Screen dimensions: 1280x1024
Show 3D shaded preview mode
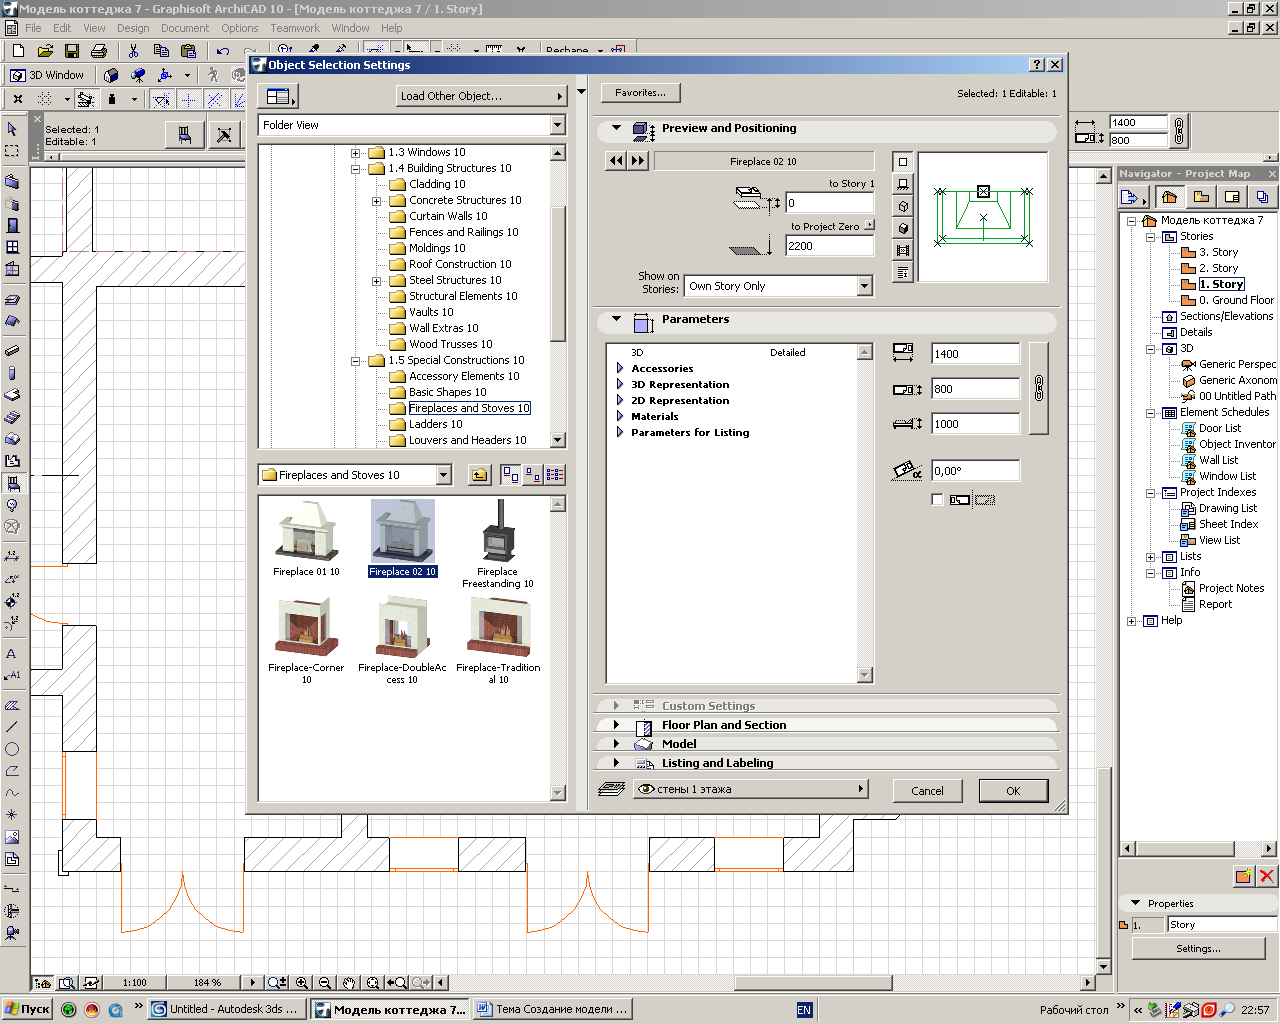click(x=903, y=228)
